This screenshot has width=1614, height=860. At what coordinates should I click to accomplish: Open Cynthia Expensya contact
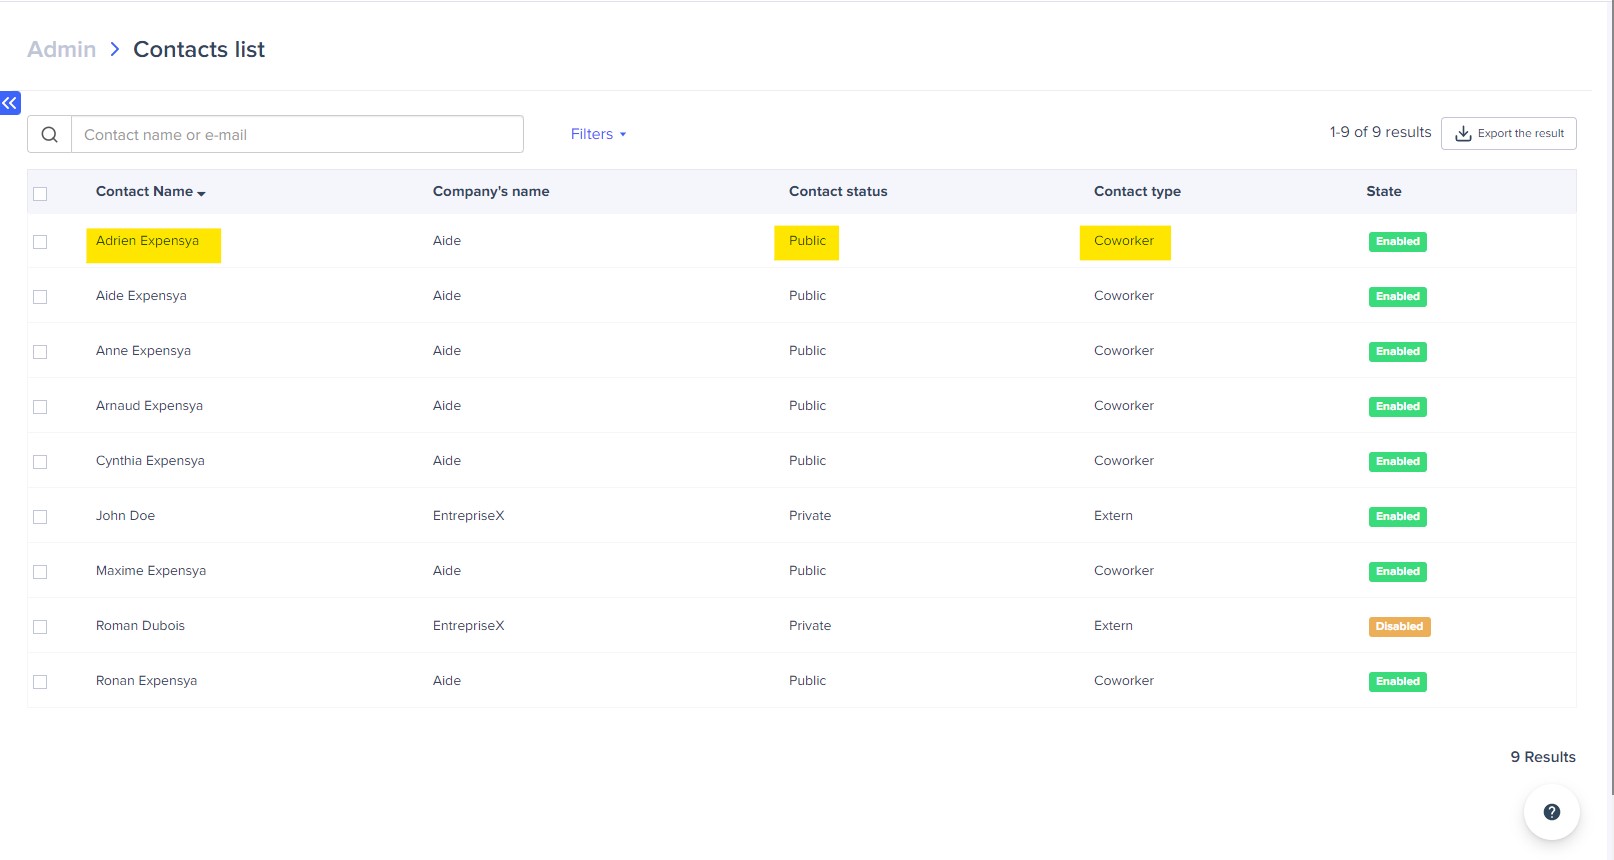pos(150,461)
